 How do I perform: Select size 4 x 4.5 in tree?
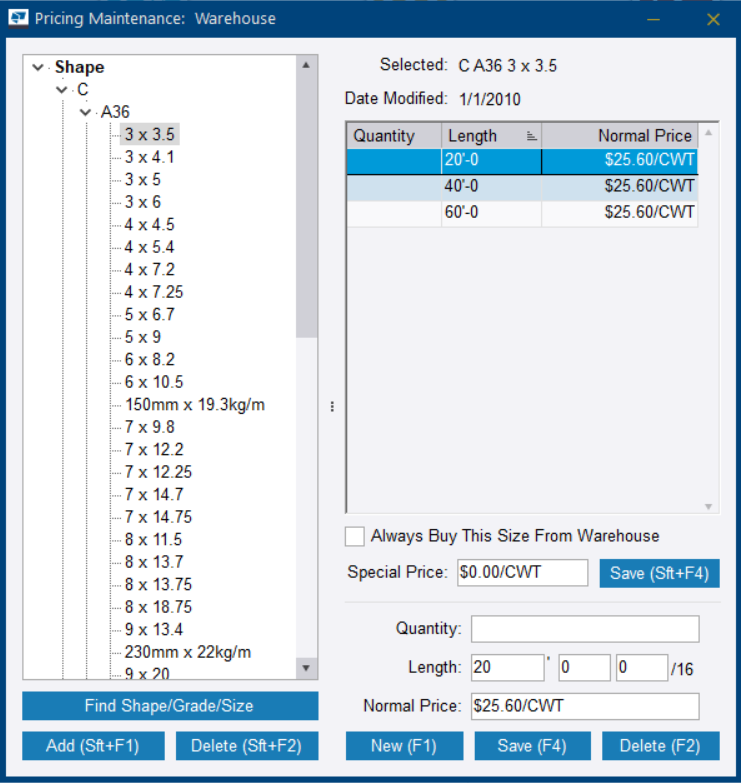(x=149, y=225)
